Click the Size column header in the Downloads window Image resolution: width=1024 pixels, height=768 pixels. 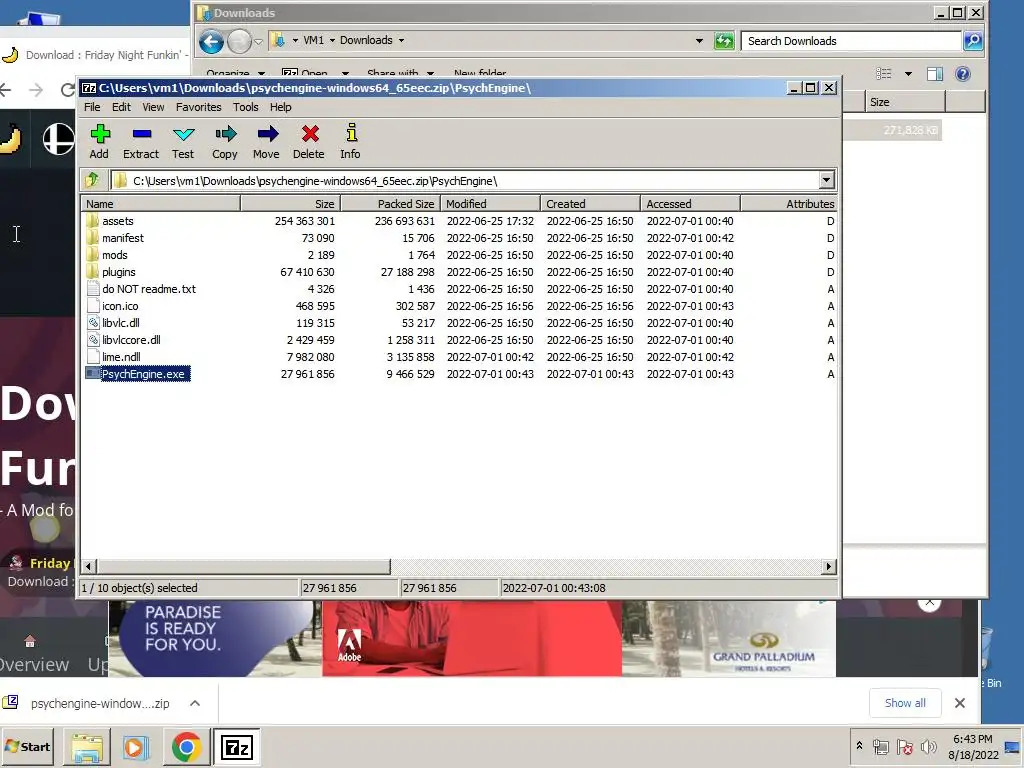tap(906, 102)
